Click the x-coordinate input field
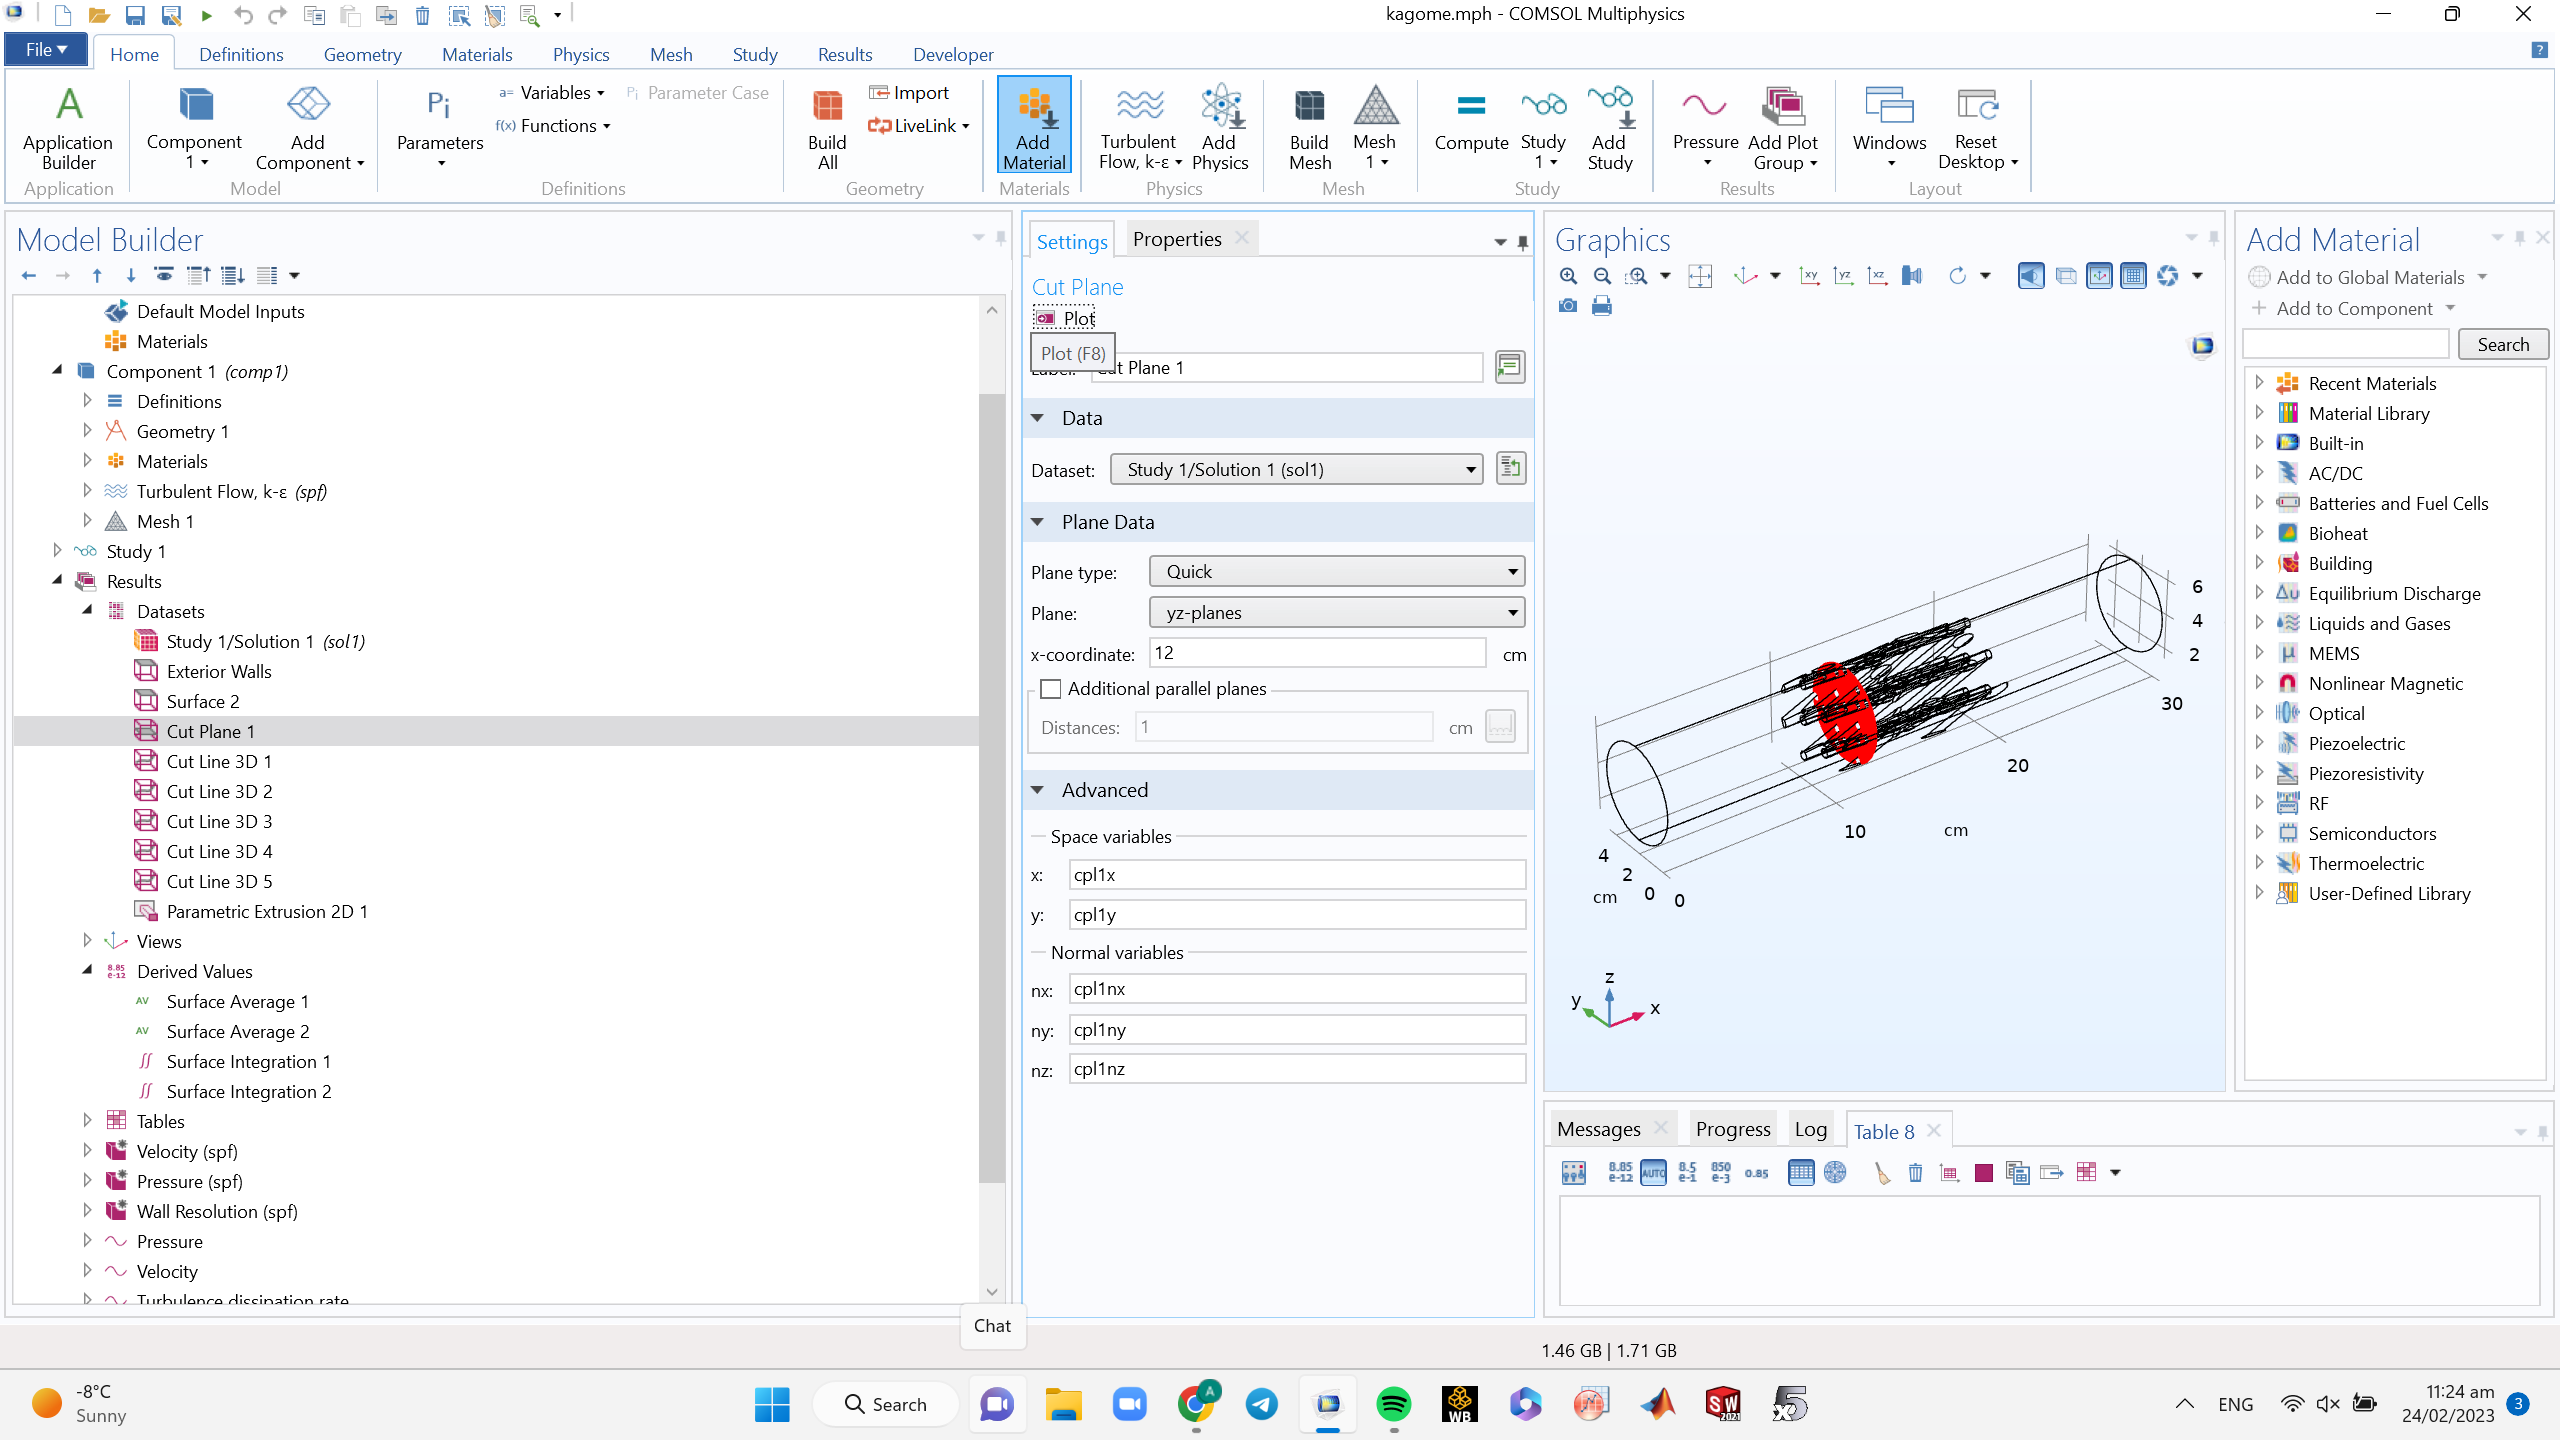The height and width of the screenshot is (1440, 2560). pyautogui.click(x=1316, y=653)
